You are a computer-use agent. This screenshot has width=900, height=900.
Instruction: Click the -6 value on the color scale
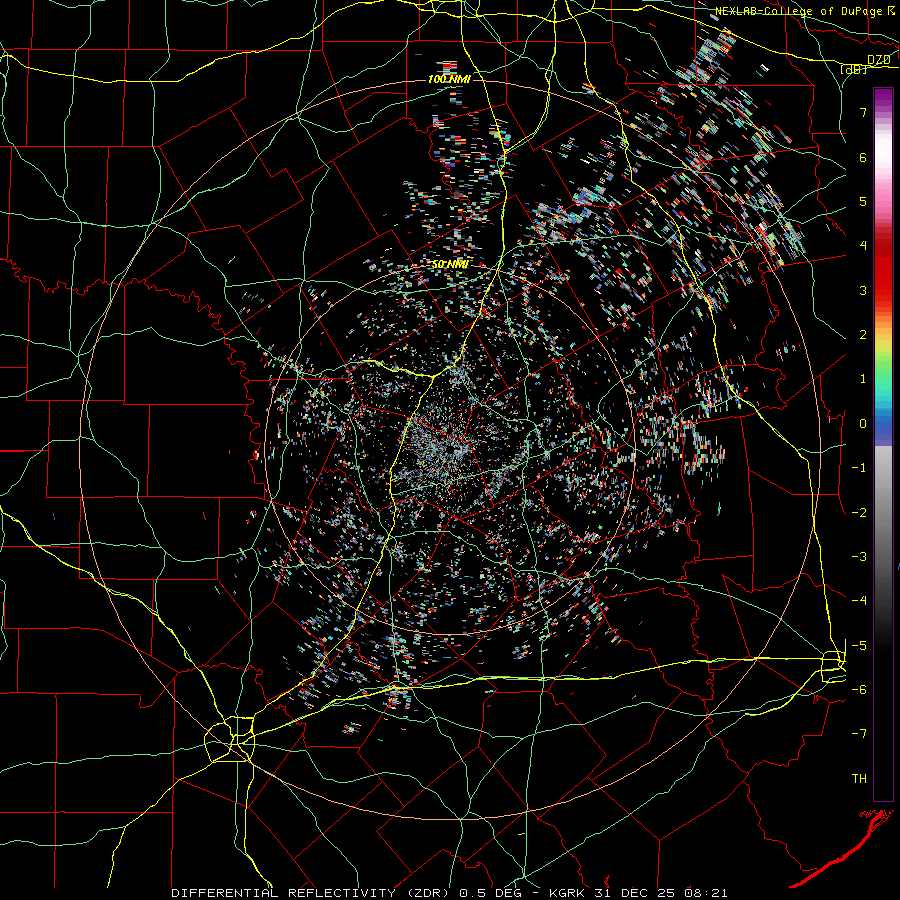tap(859, 690)
